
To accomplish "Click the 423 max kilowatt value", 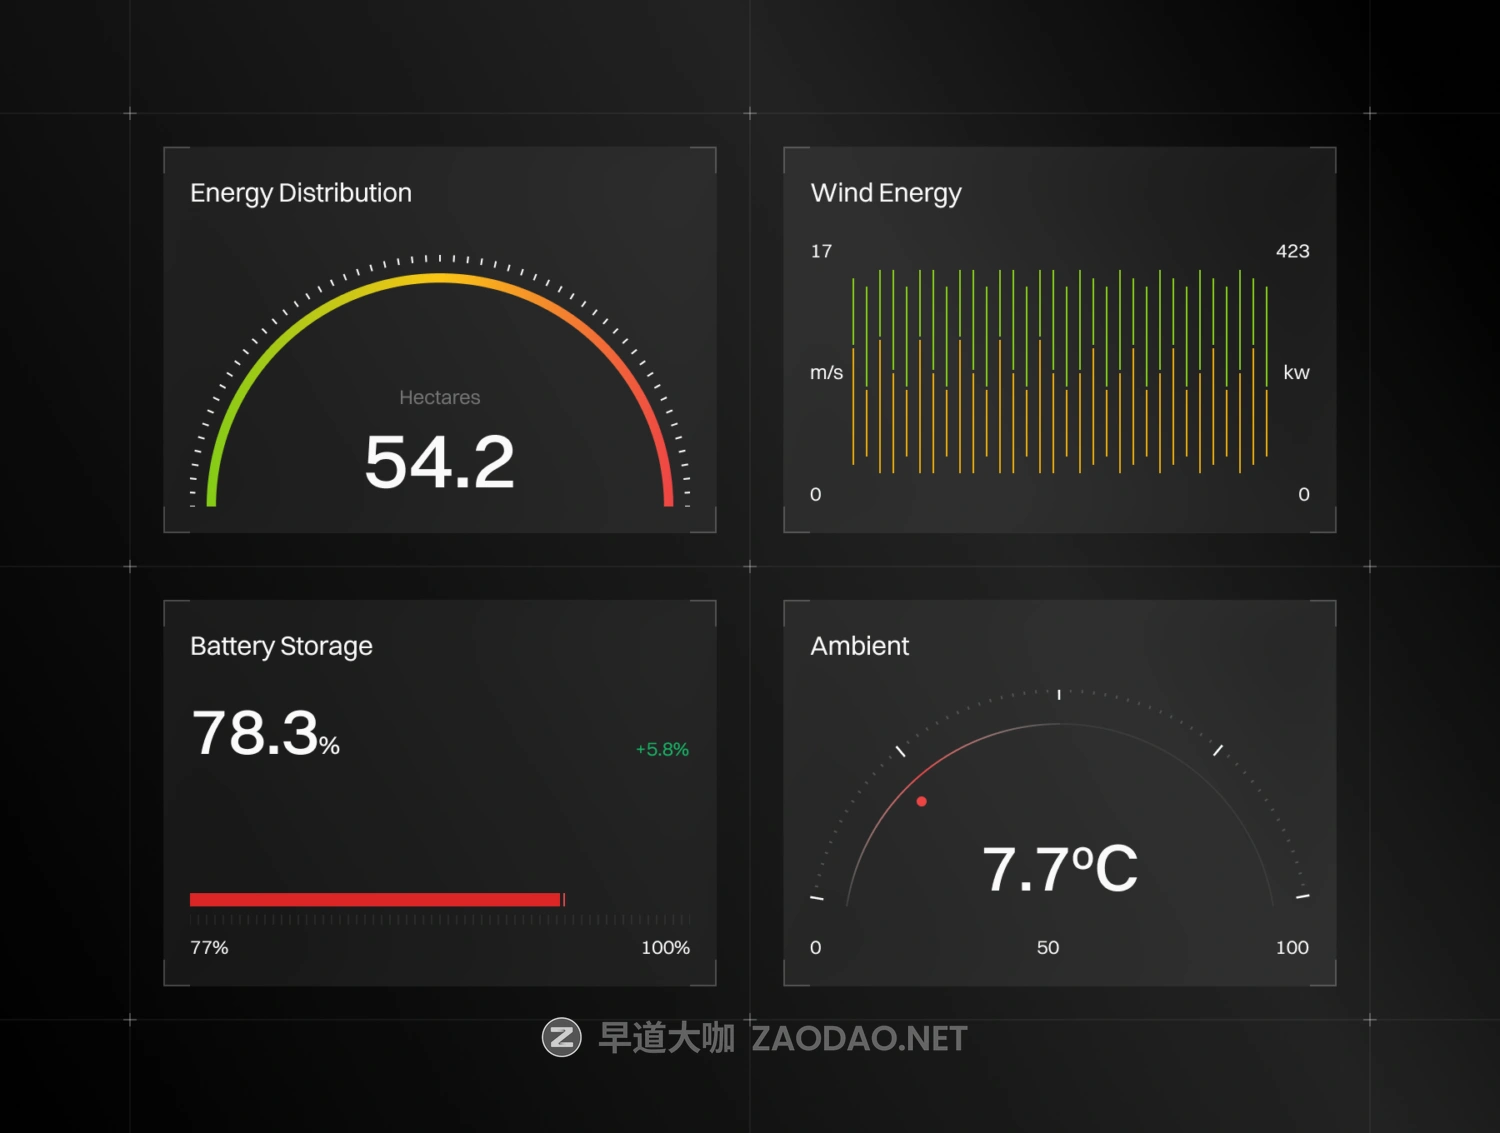I will click(x=1292, y=251).
